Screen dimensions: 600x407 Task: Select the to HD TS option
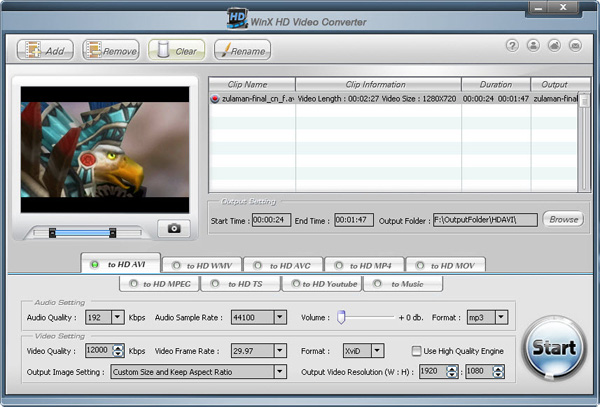[240, 284]
